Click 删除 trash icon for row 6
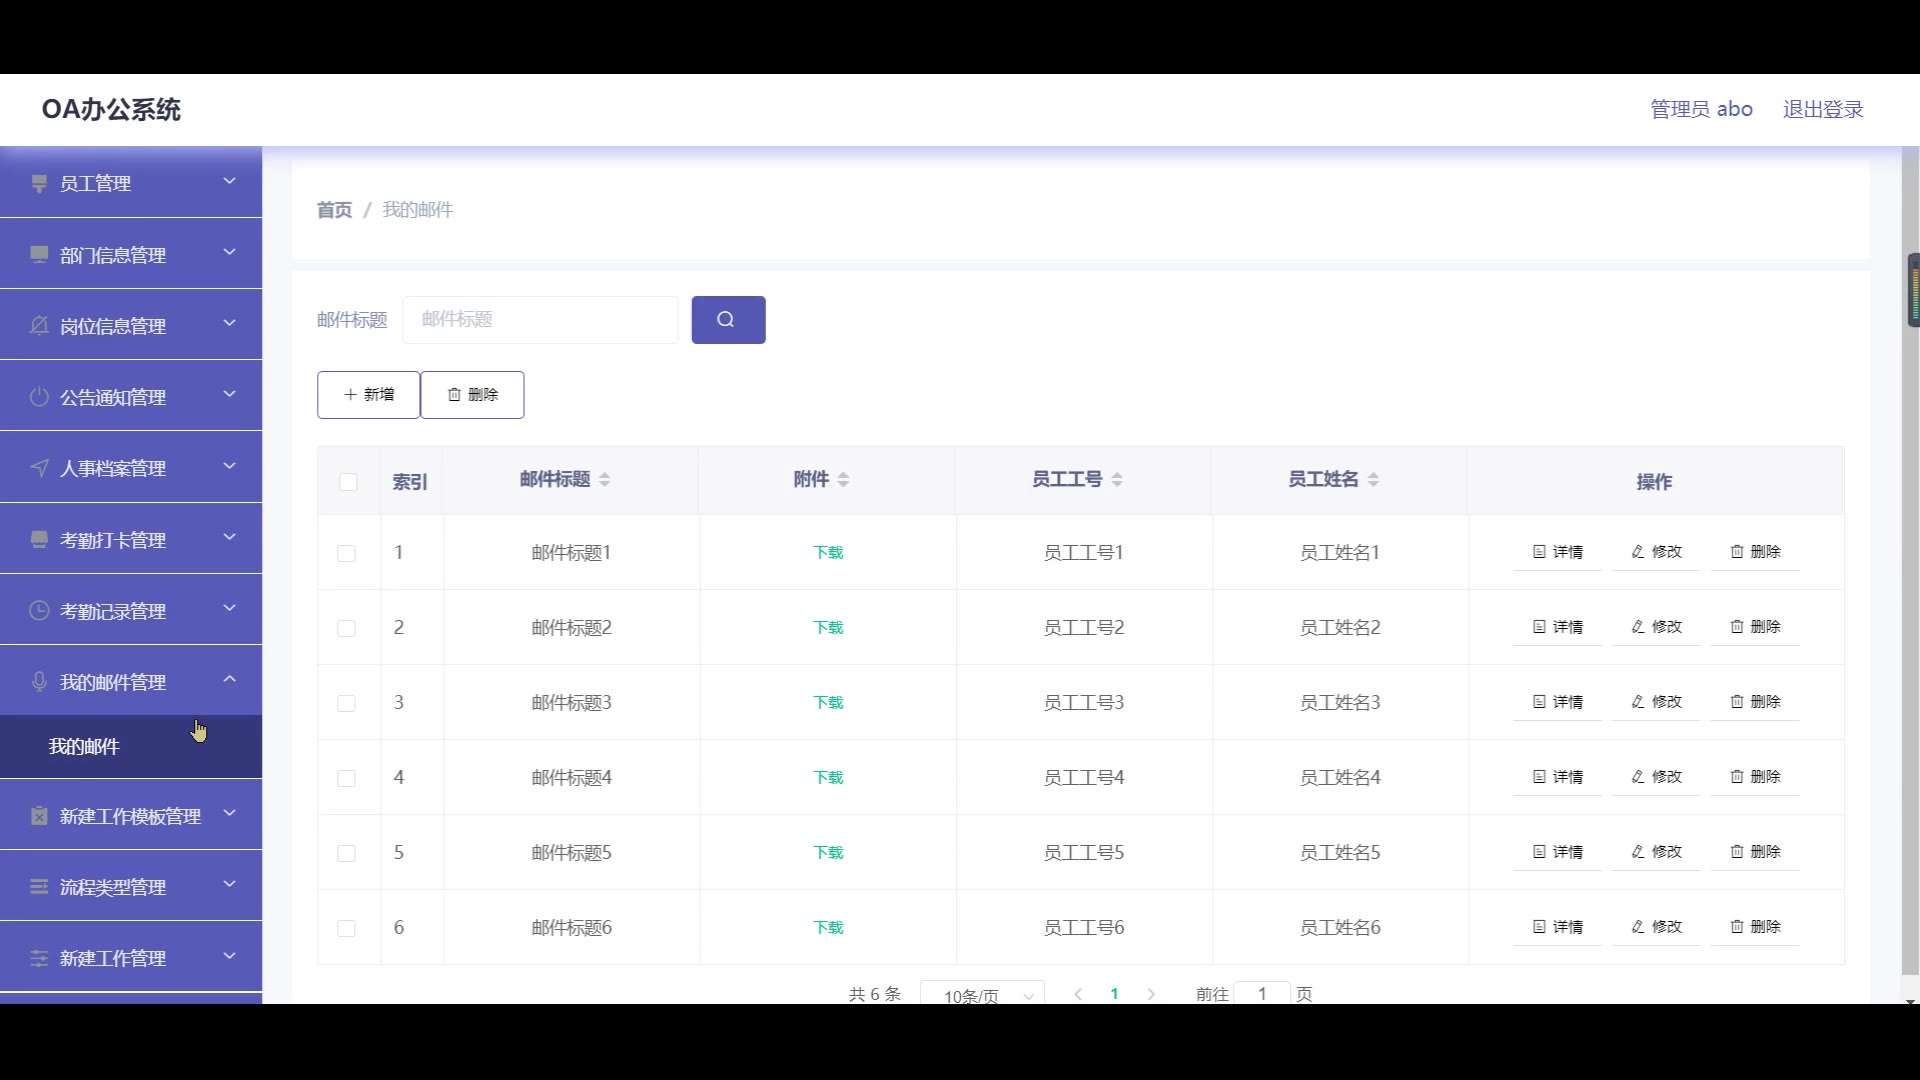Screen dimensions: 1920x1080 [x=1737, y=927]
